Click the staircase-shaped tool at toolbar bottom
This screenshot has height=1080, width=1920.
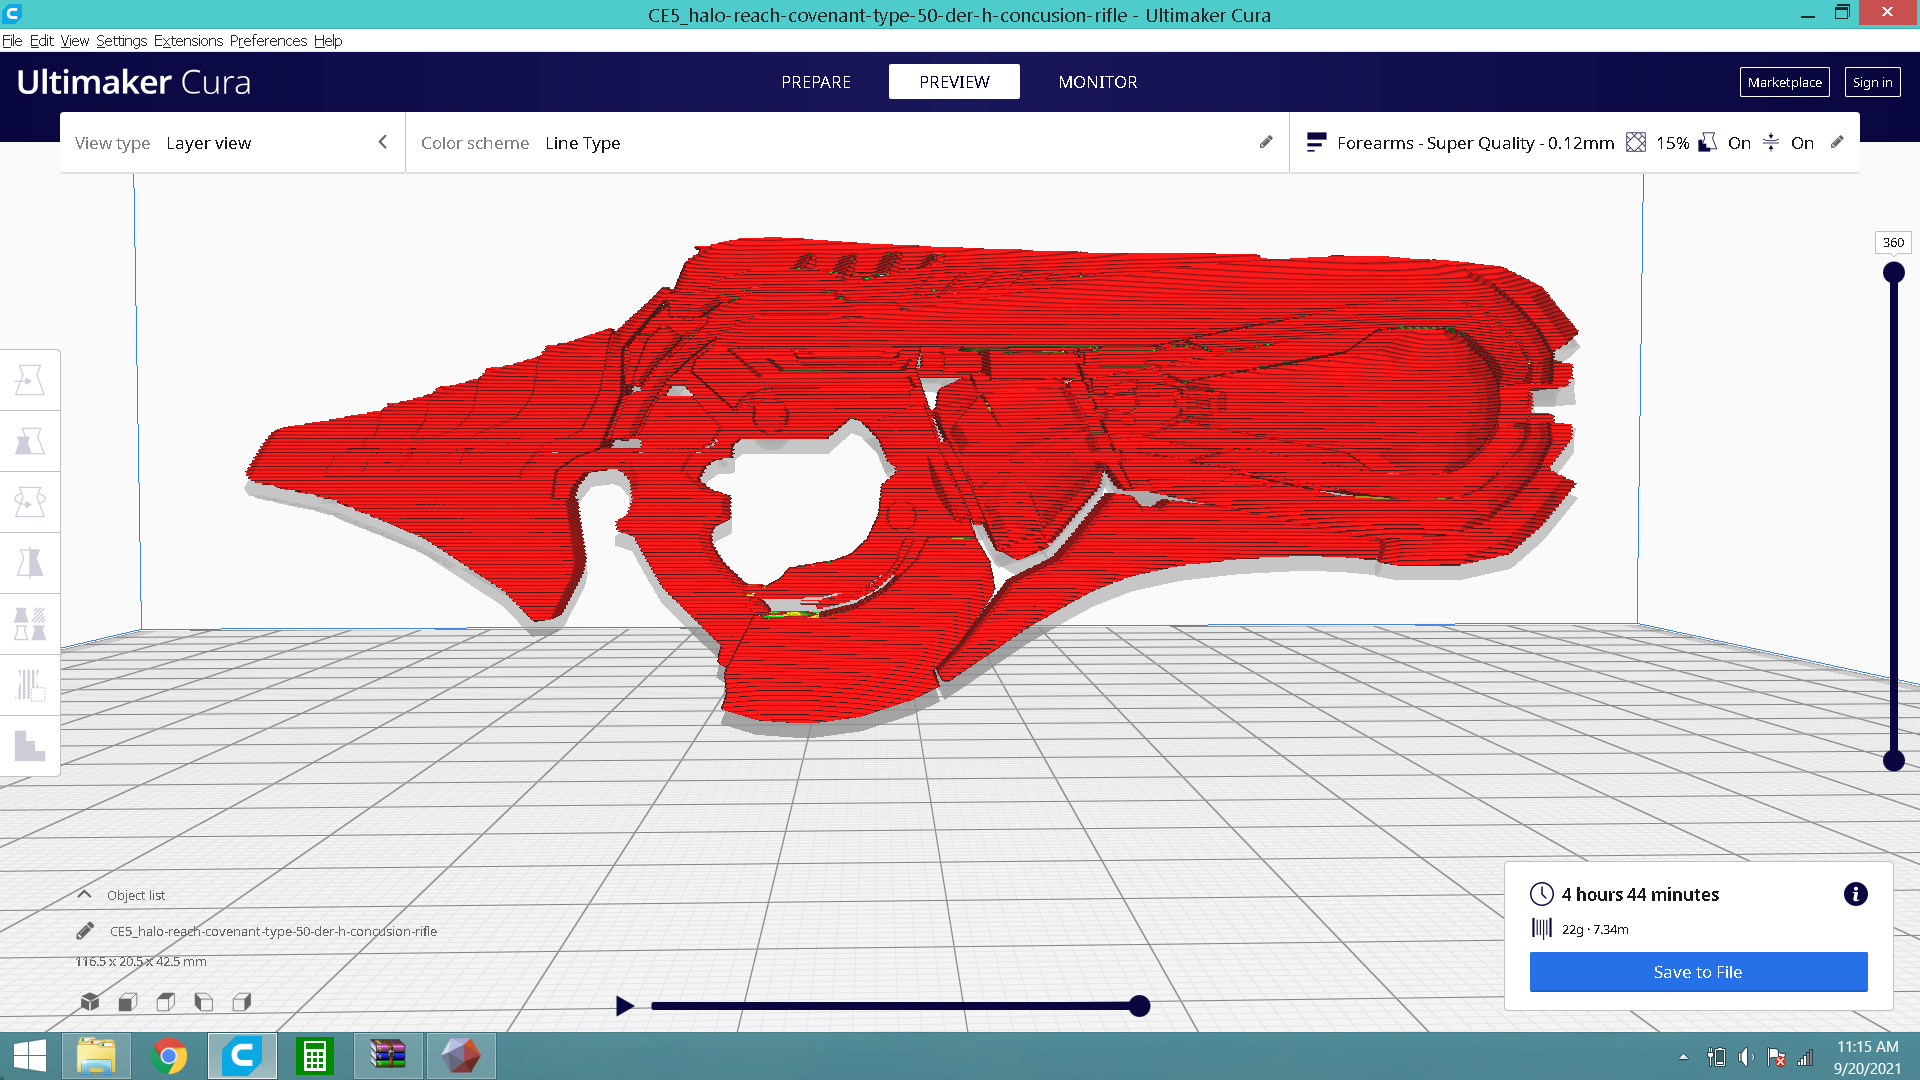(x=30, y=746)
